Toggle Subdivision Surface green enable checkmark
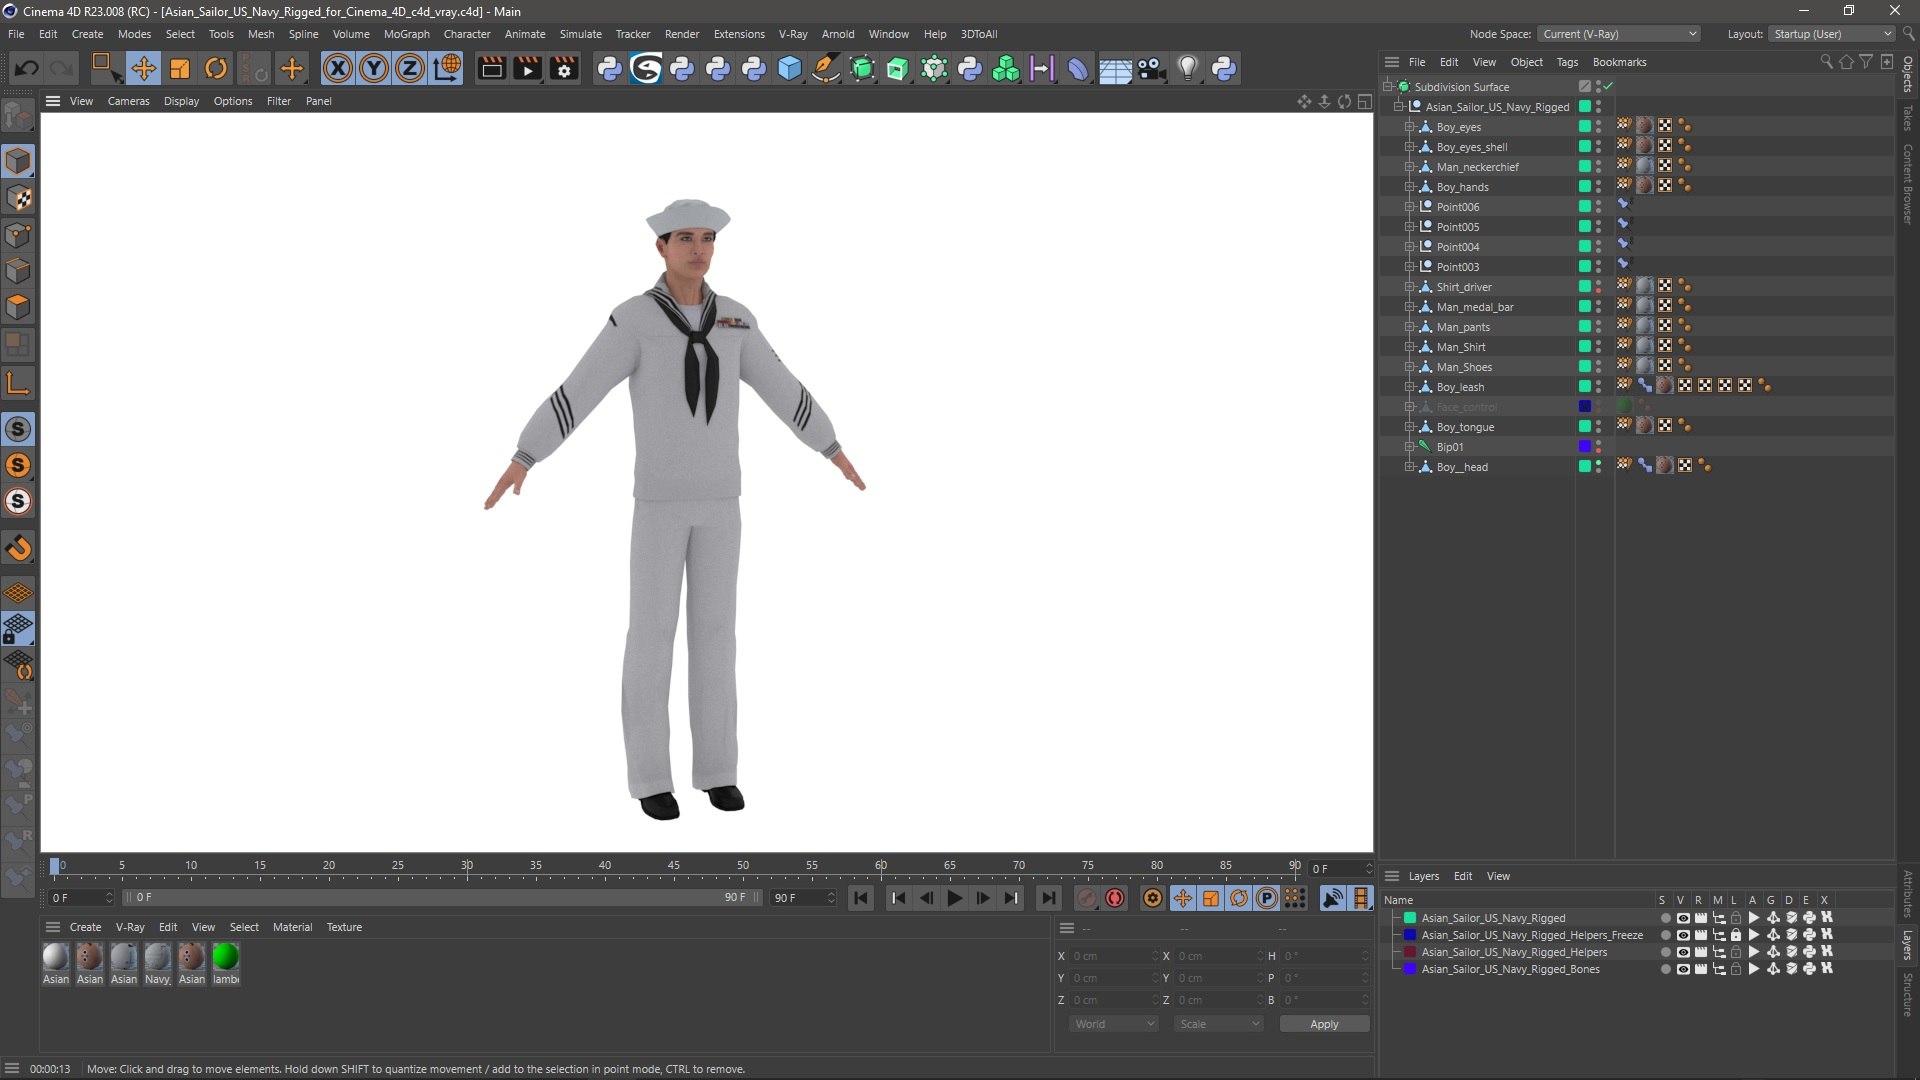1920x1080 pixels. coord(1608,87)
